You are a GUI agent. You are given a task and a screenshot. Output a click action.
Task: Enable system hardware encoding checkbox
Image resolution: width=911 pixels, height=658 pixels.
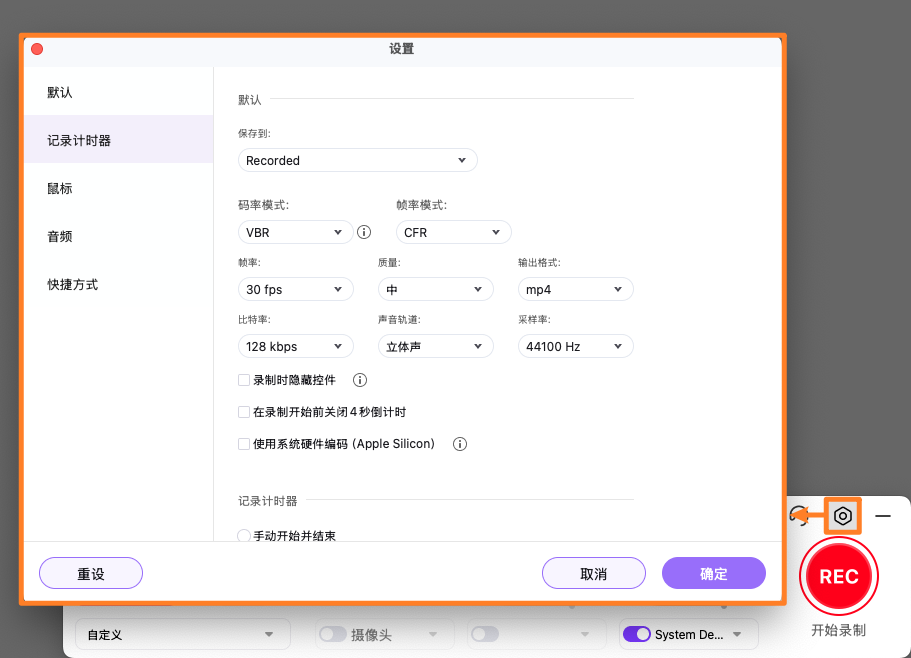(243, 444)
